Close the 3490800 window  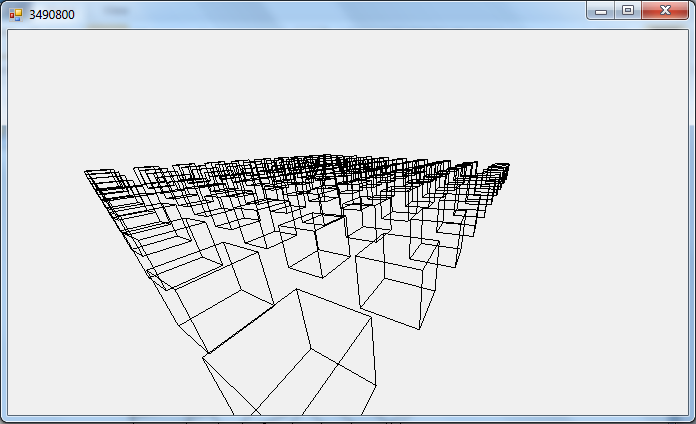click(x=665, y=11)
